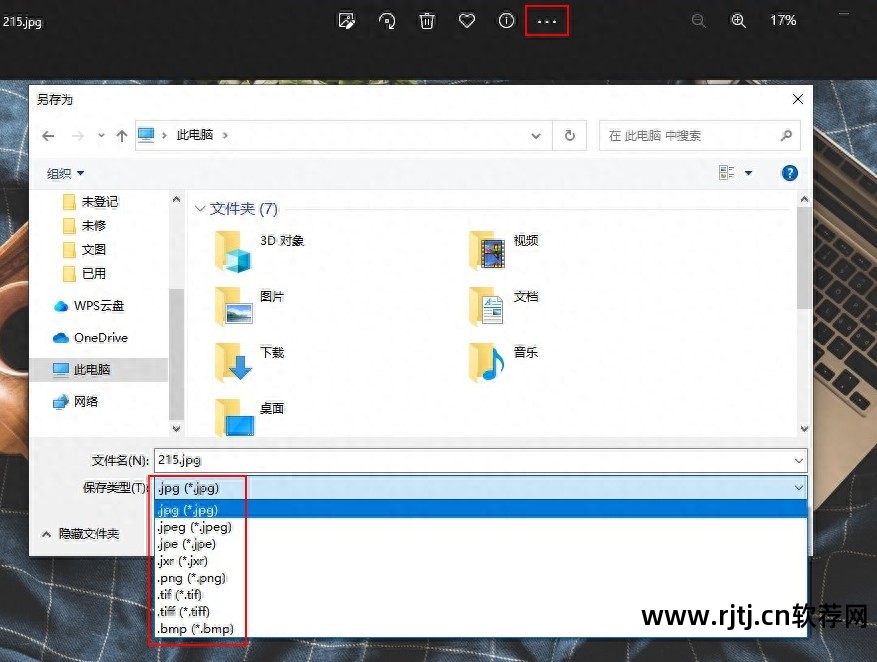Screen dimensions: 877x662
Task: Select the 已用 folder in sidebar
Action: pos(84,273)
